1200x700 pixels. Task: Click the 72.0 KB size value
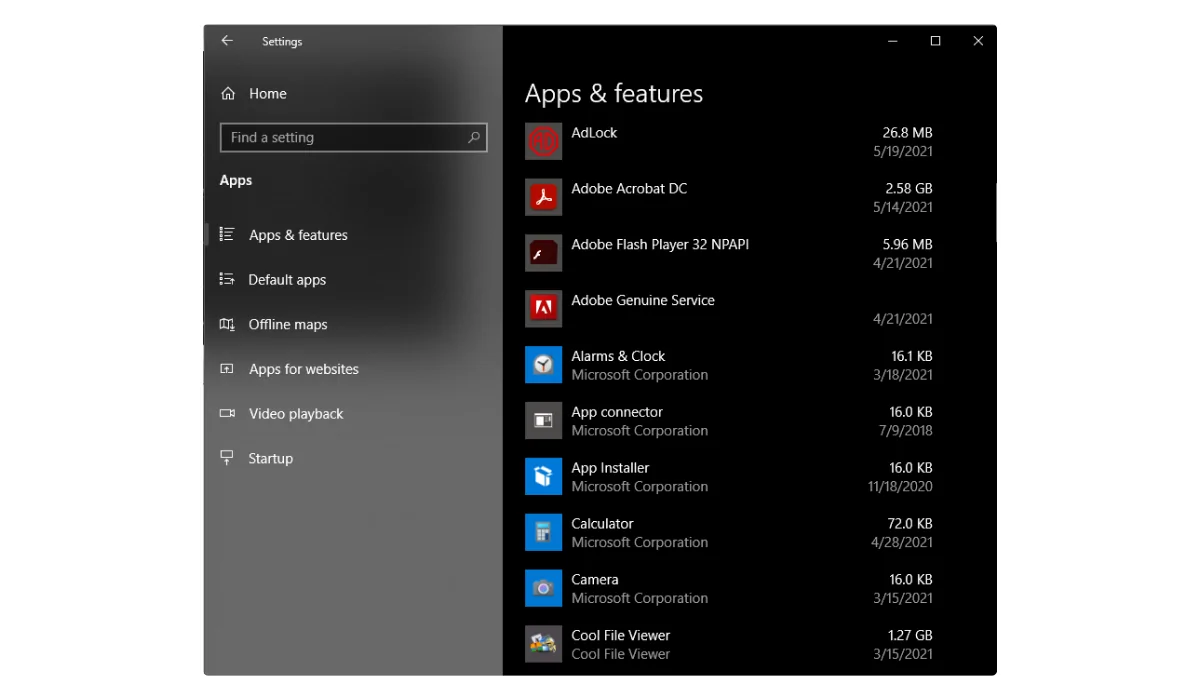coord(910,524)
